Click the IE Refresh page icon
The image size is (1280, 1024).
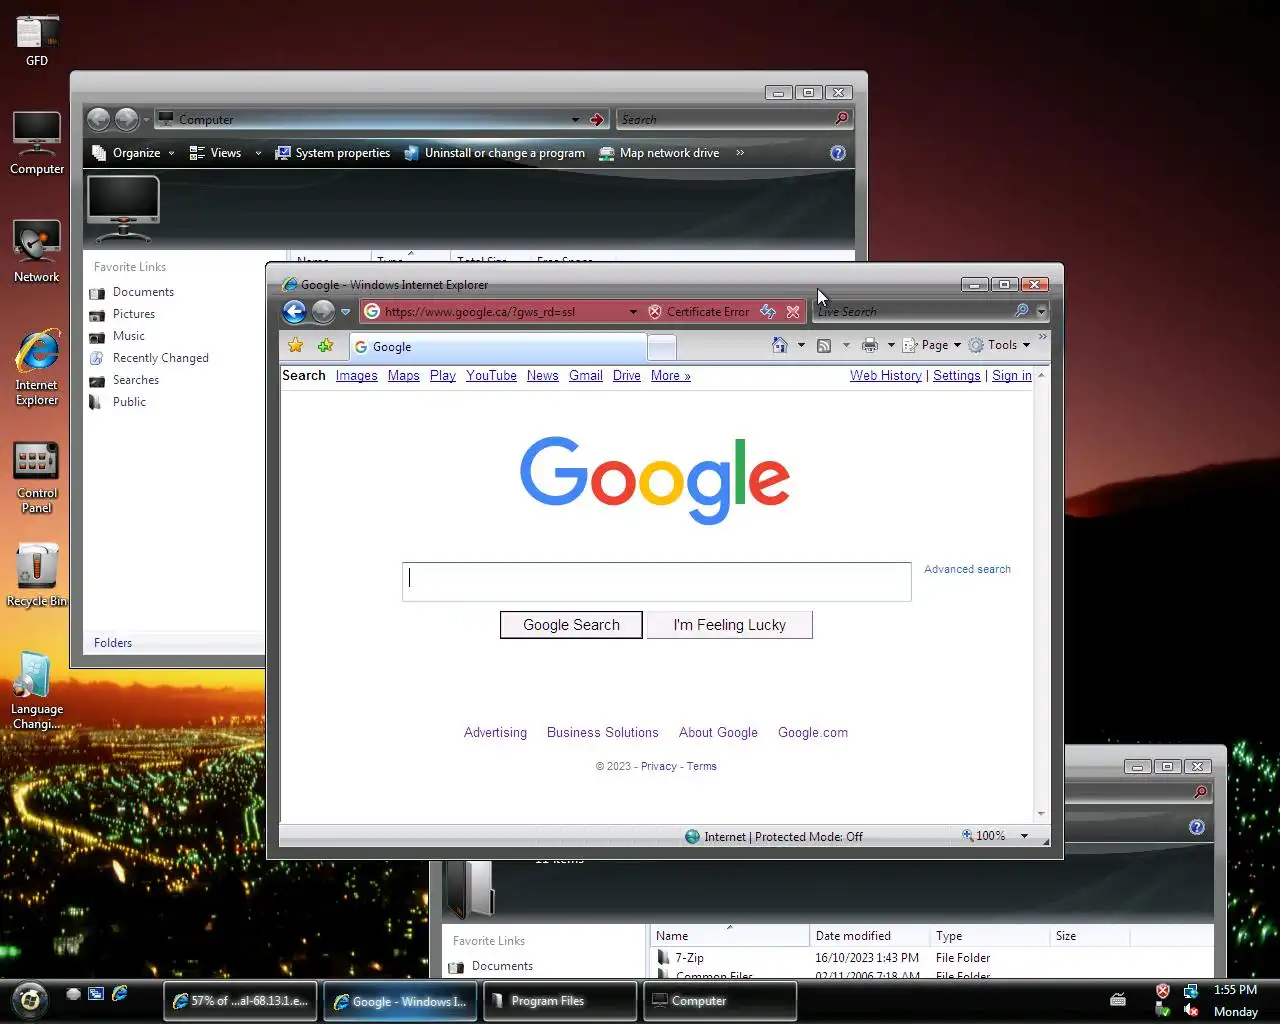click(768, 312)
